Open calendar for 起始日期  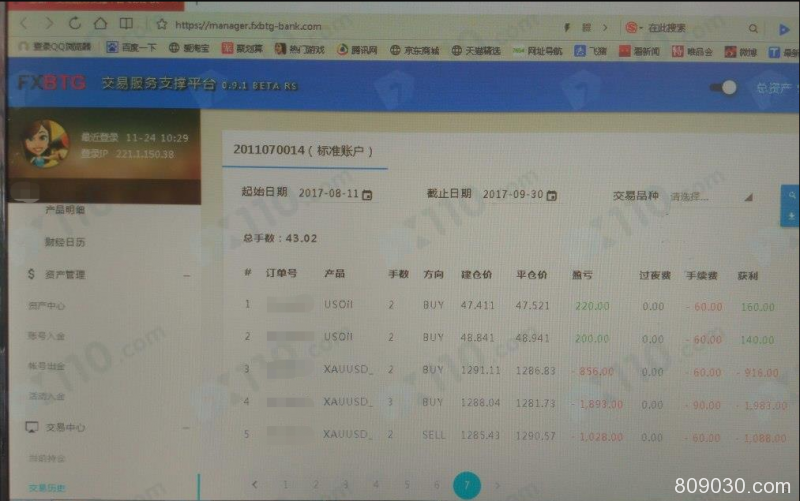pos(367,195)
